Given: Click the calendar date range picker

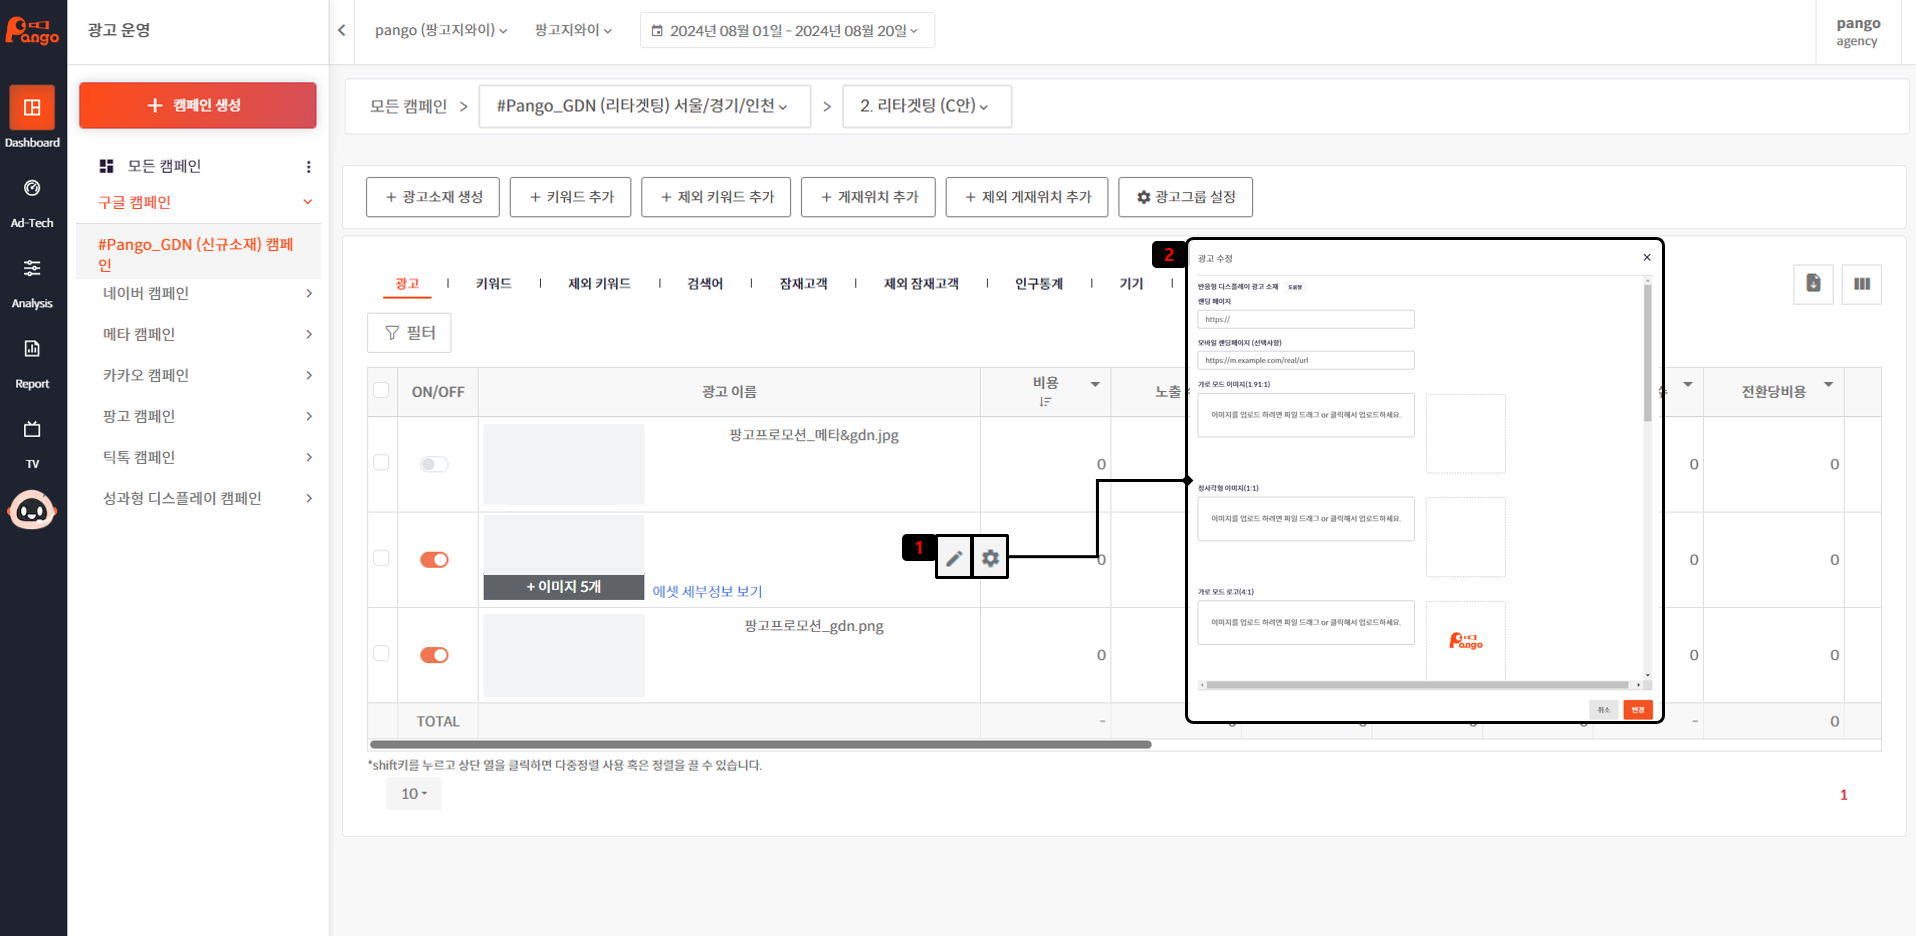Looking at the screenshot, I should click(x=787, y=30).
